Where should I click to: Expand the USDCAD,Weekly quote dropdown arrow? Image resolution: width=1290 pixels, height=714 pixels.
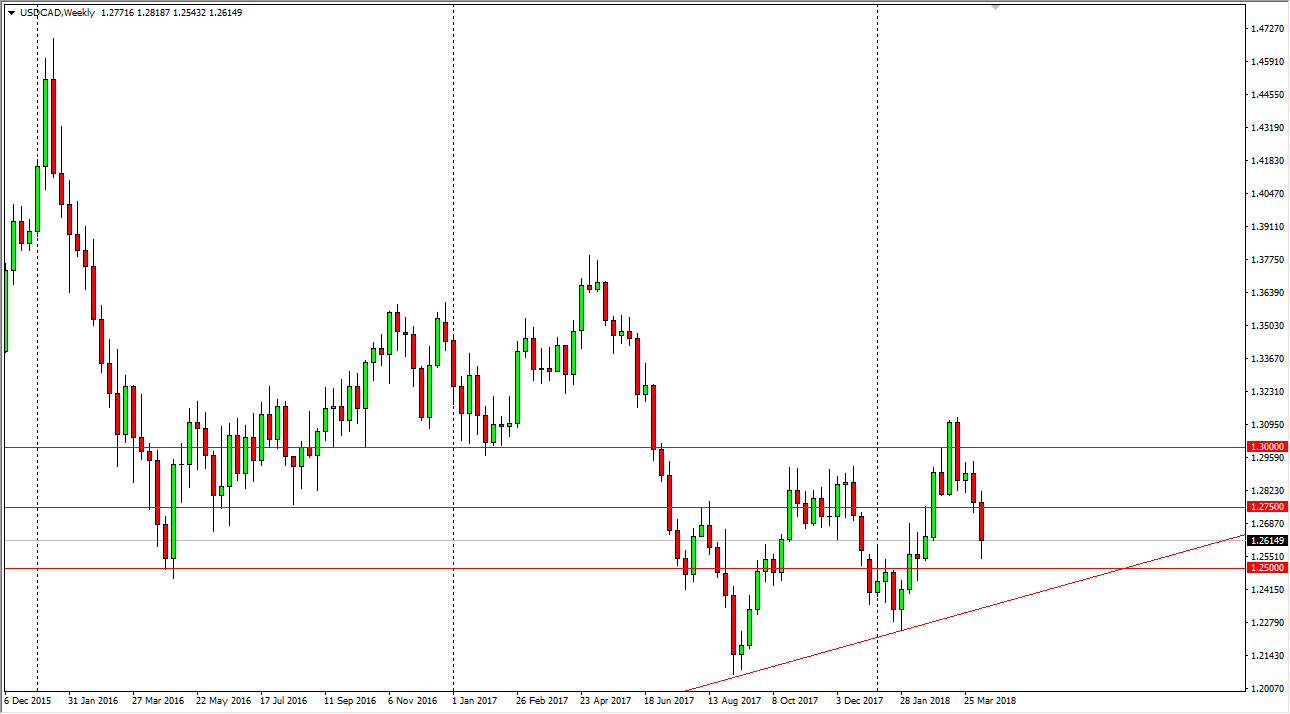(x=10, y=15)
